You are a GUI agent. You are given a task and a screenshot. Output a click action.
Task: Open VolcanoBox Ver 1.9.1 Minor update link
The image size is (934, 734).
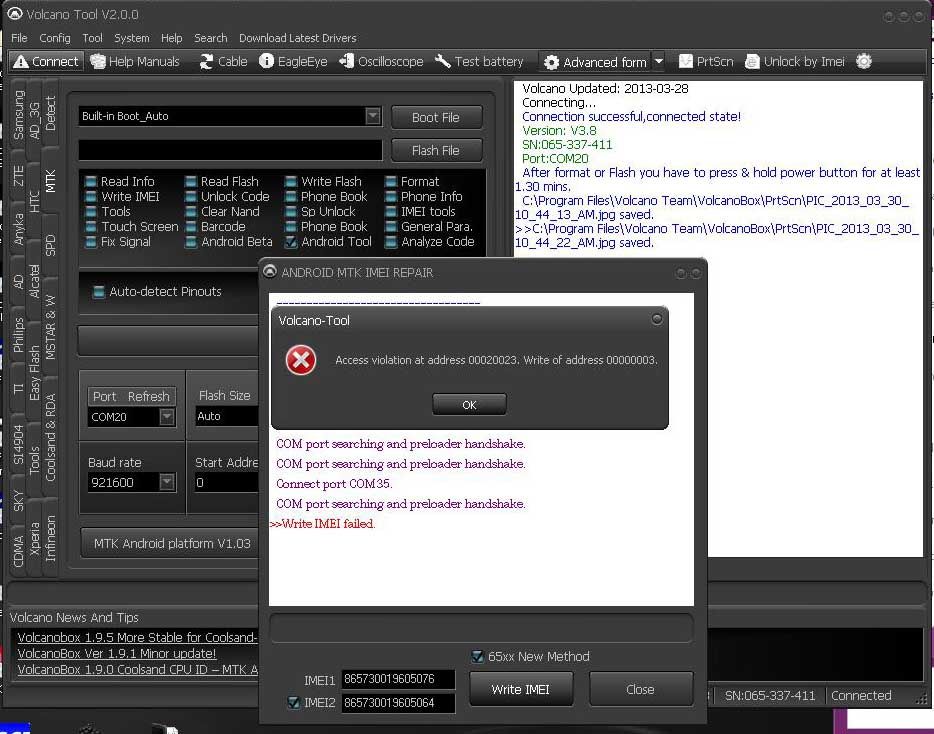117,654
